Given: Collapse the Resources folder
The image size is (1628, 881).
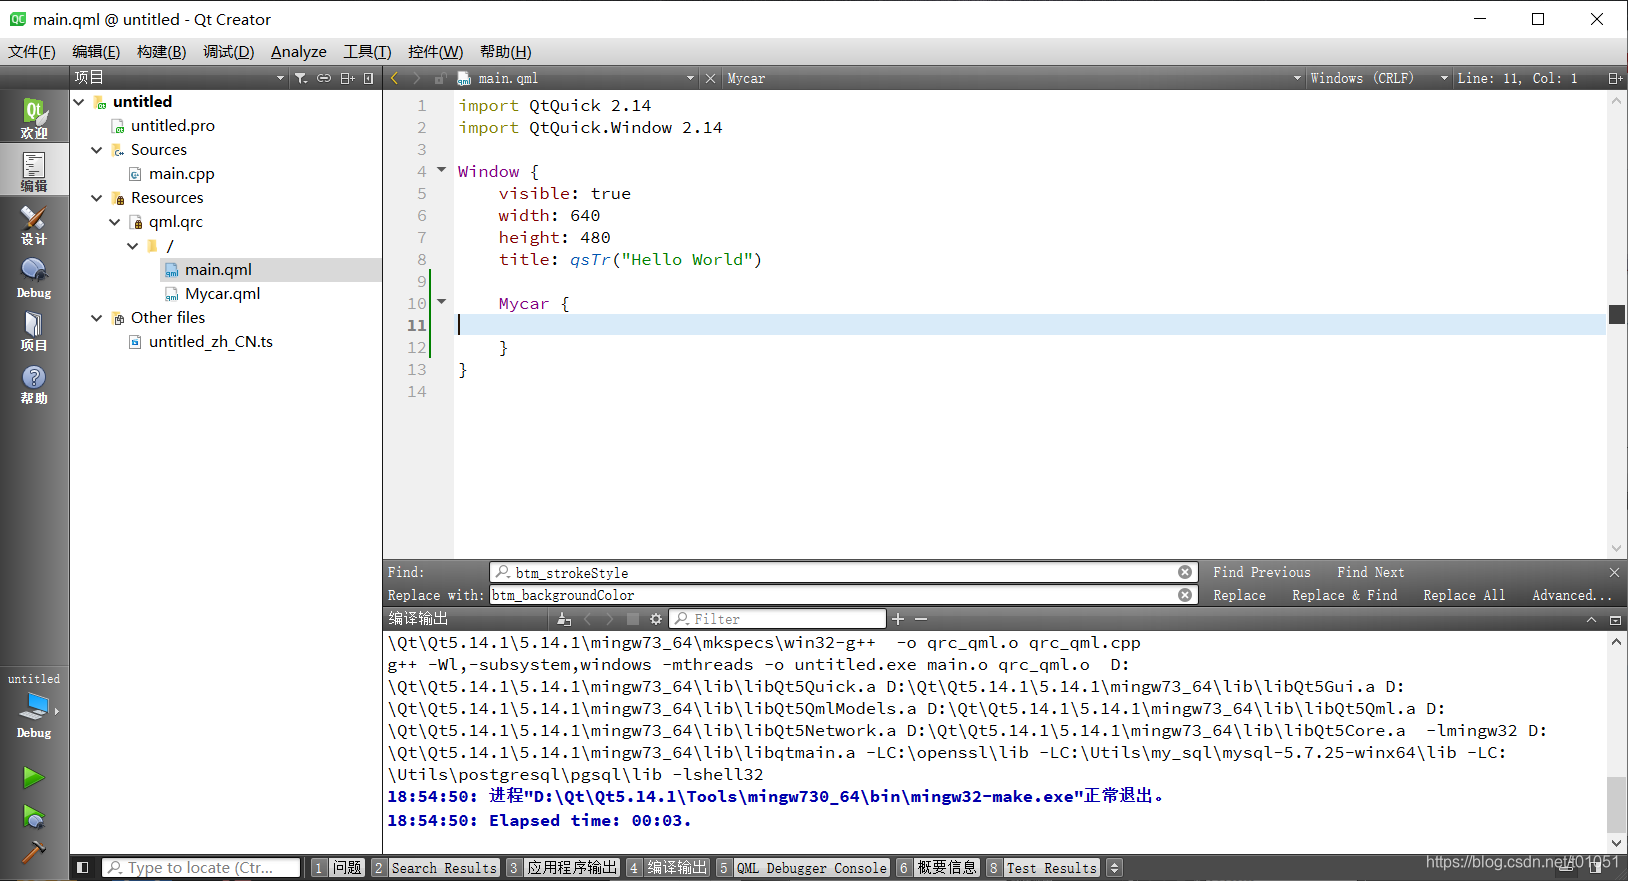Looking at the screenshot, I should click(97, 197).
